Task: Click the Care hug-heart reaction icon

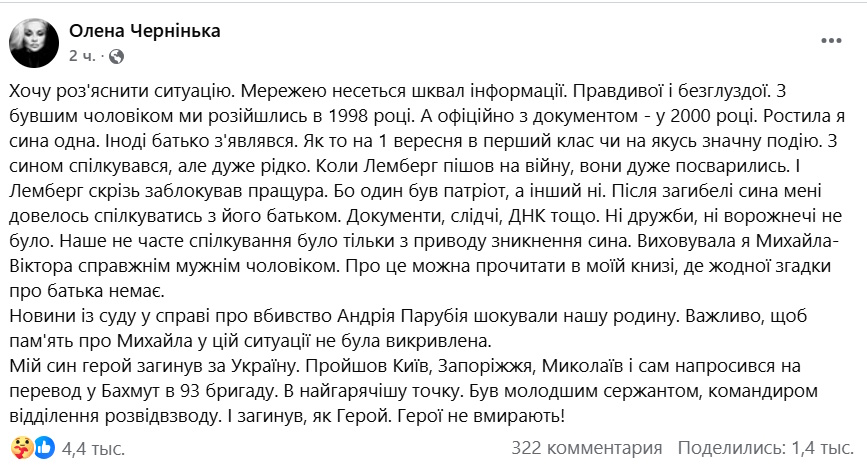Action: [x=20, y=445]
